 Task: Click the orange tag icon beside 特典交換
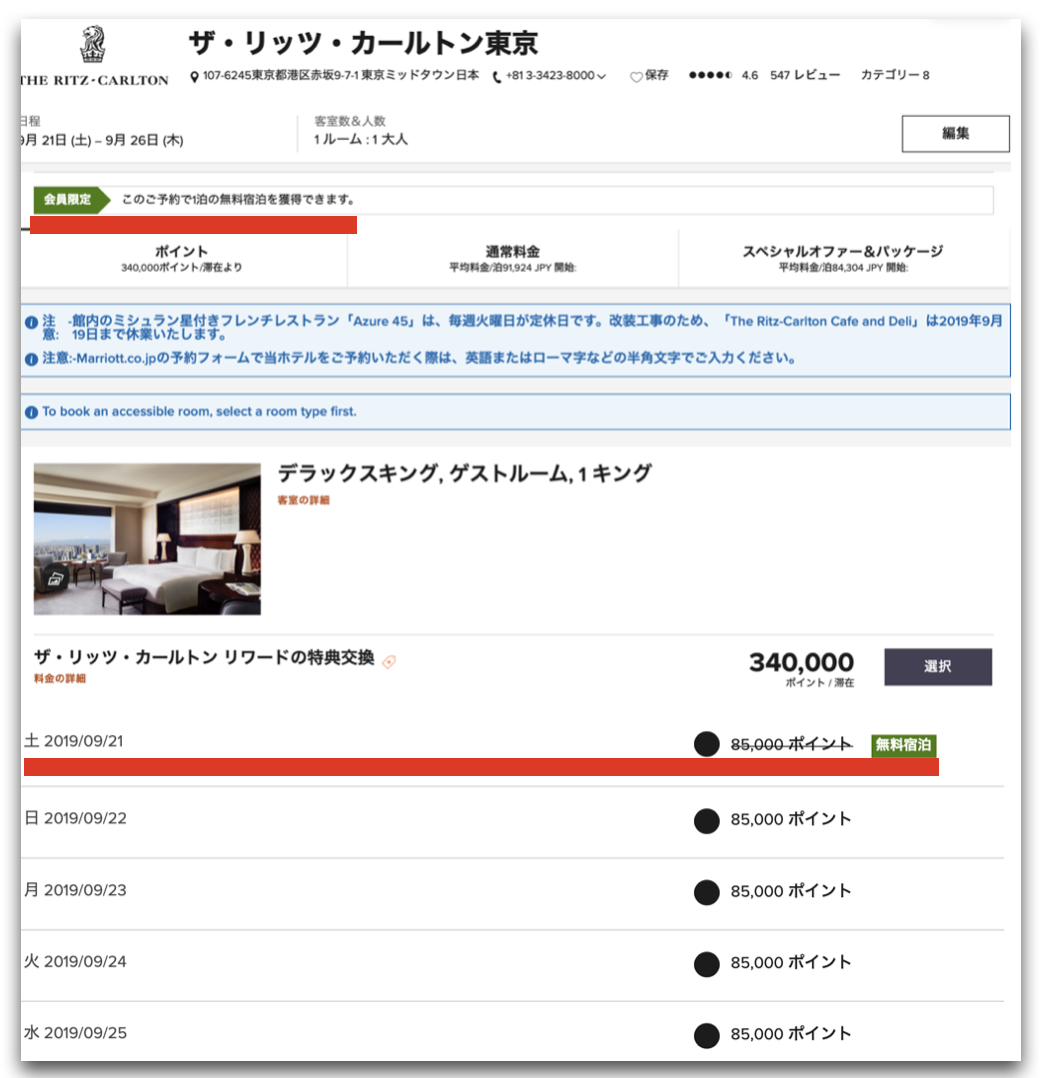[389, 662]
